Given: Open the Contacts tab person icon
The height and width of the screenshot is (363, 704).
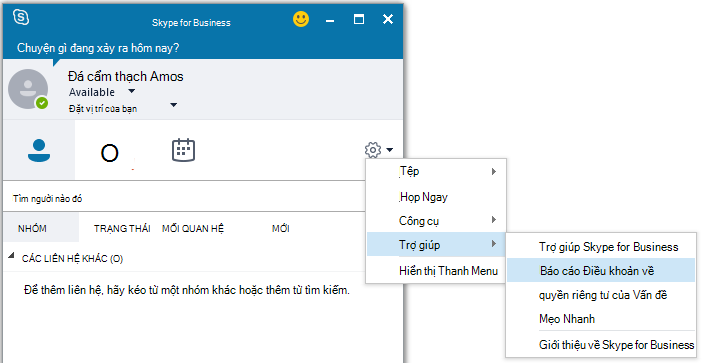Looking at the screenshot, I should (39, 151).
